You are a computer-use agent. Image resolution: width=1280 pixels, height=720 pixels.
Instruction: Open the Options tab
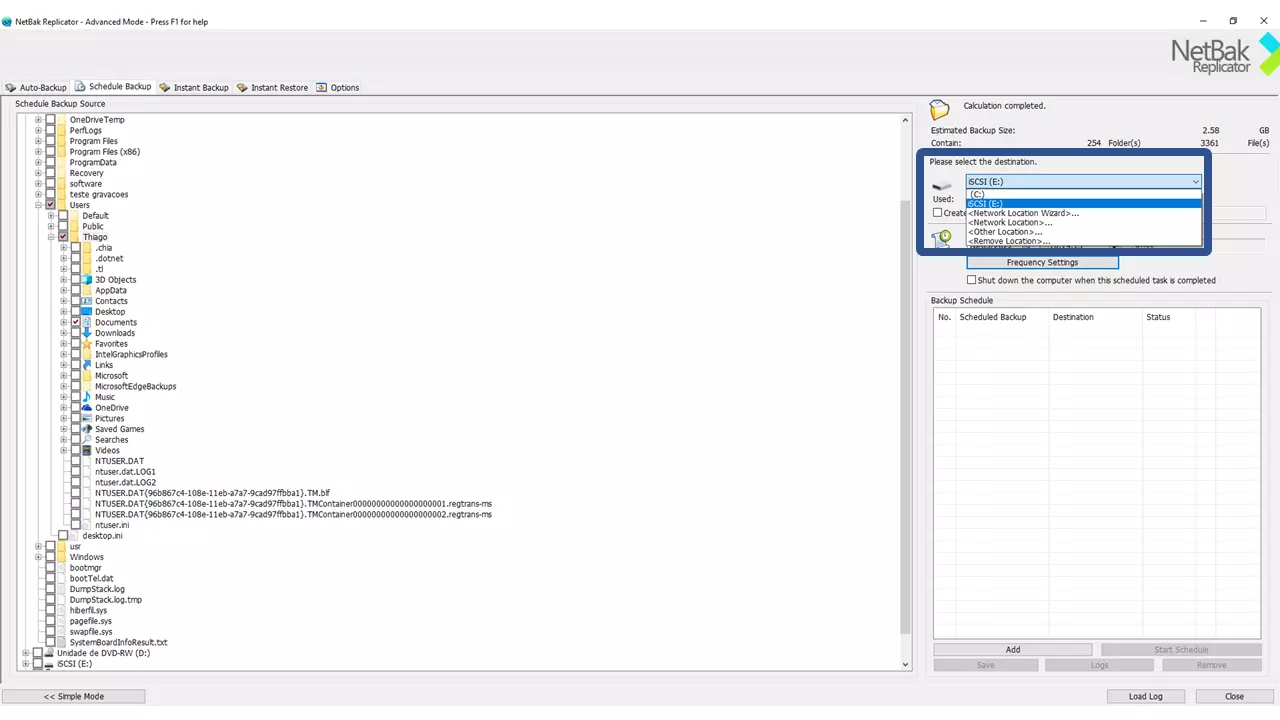point(338,87)
